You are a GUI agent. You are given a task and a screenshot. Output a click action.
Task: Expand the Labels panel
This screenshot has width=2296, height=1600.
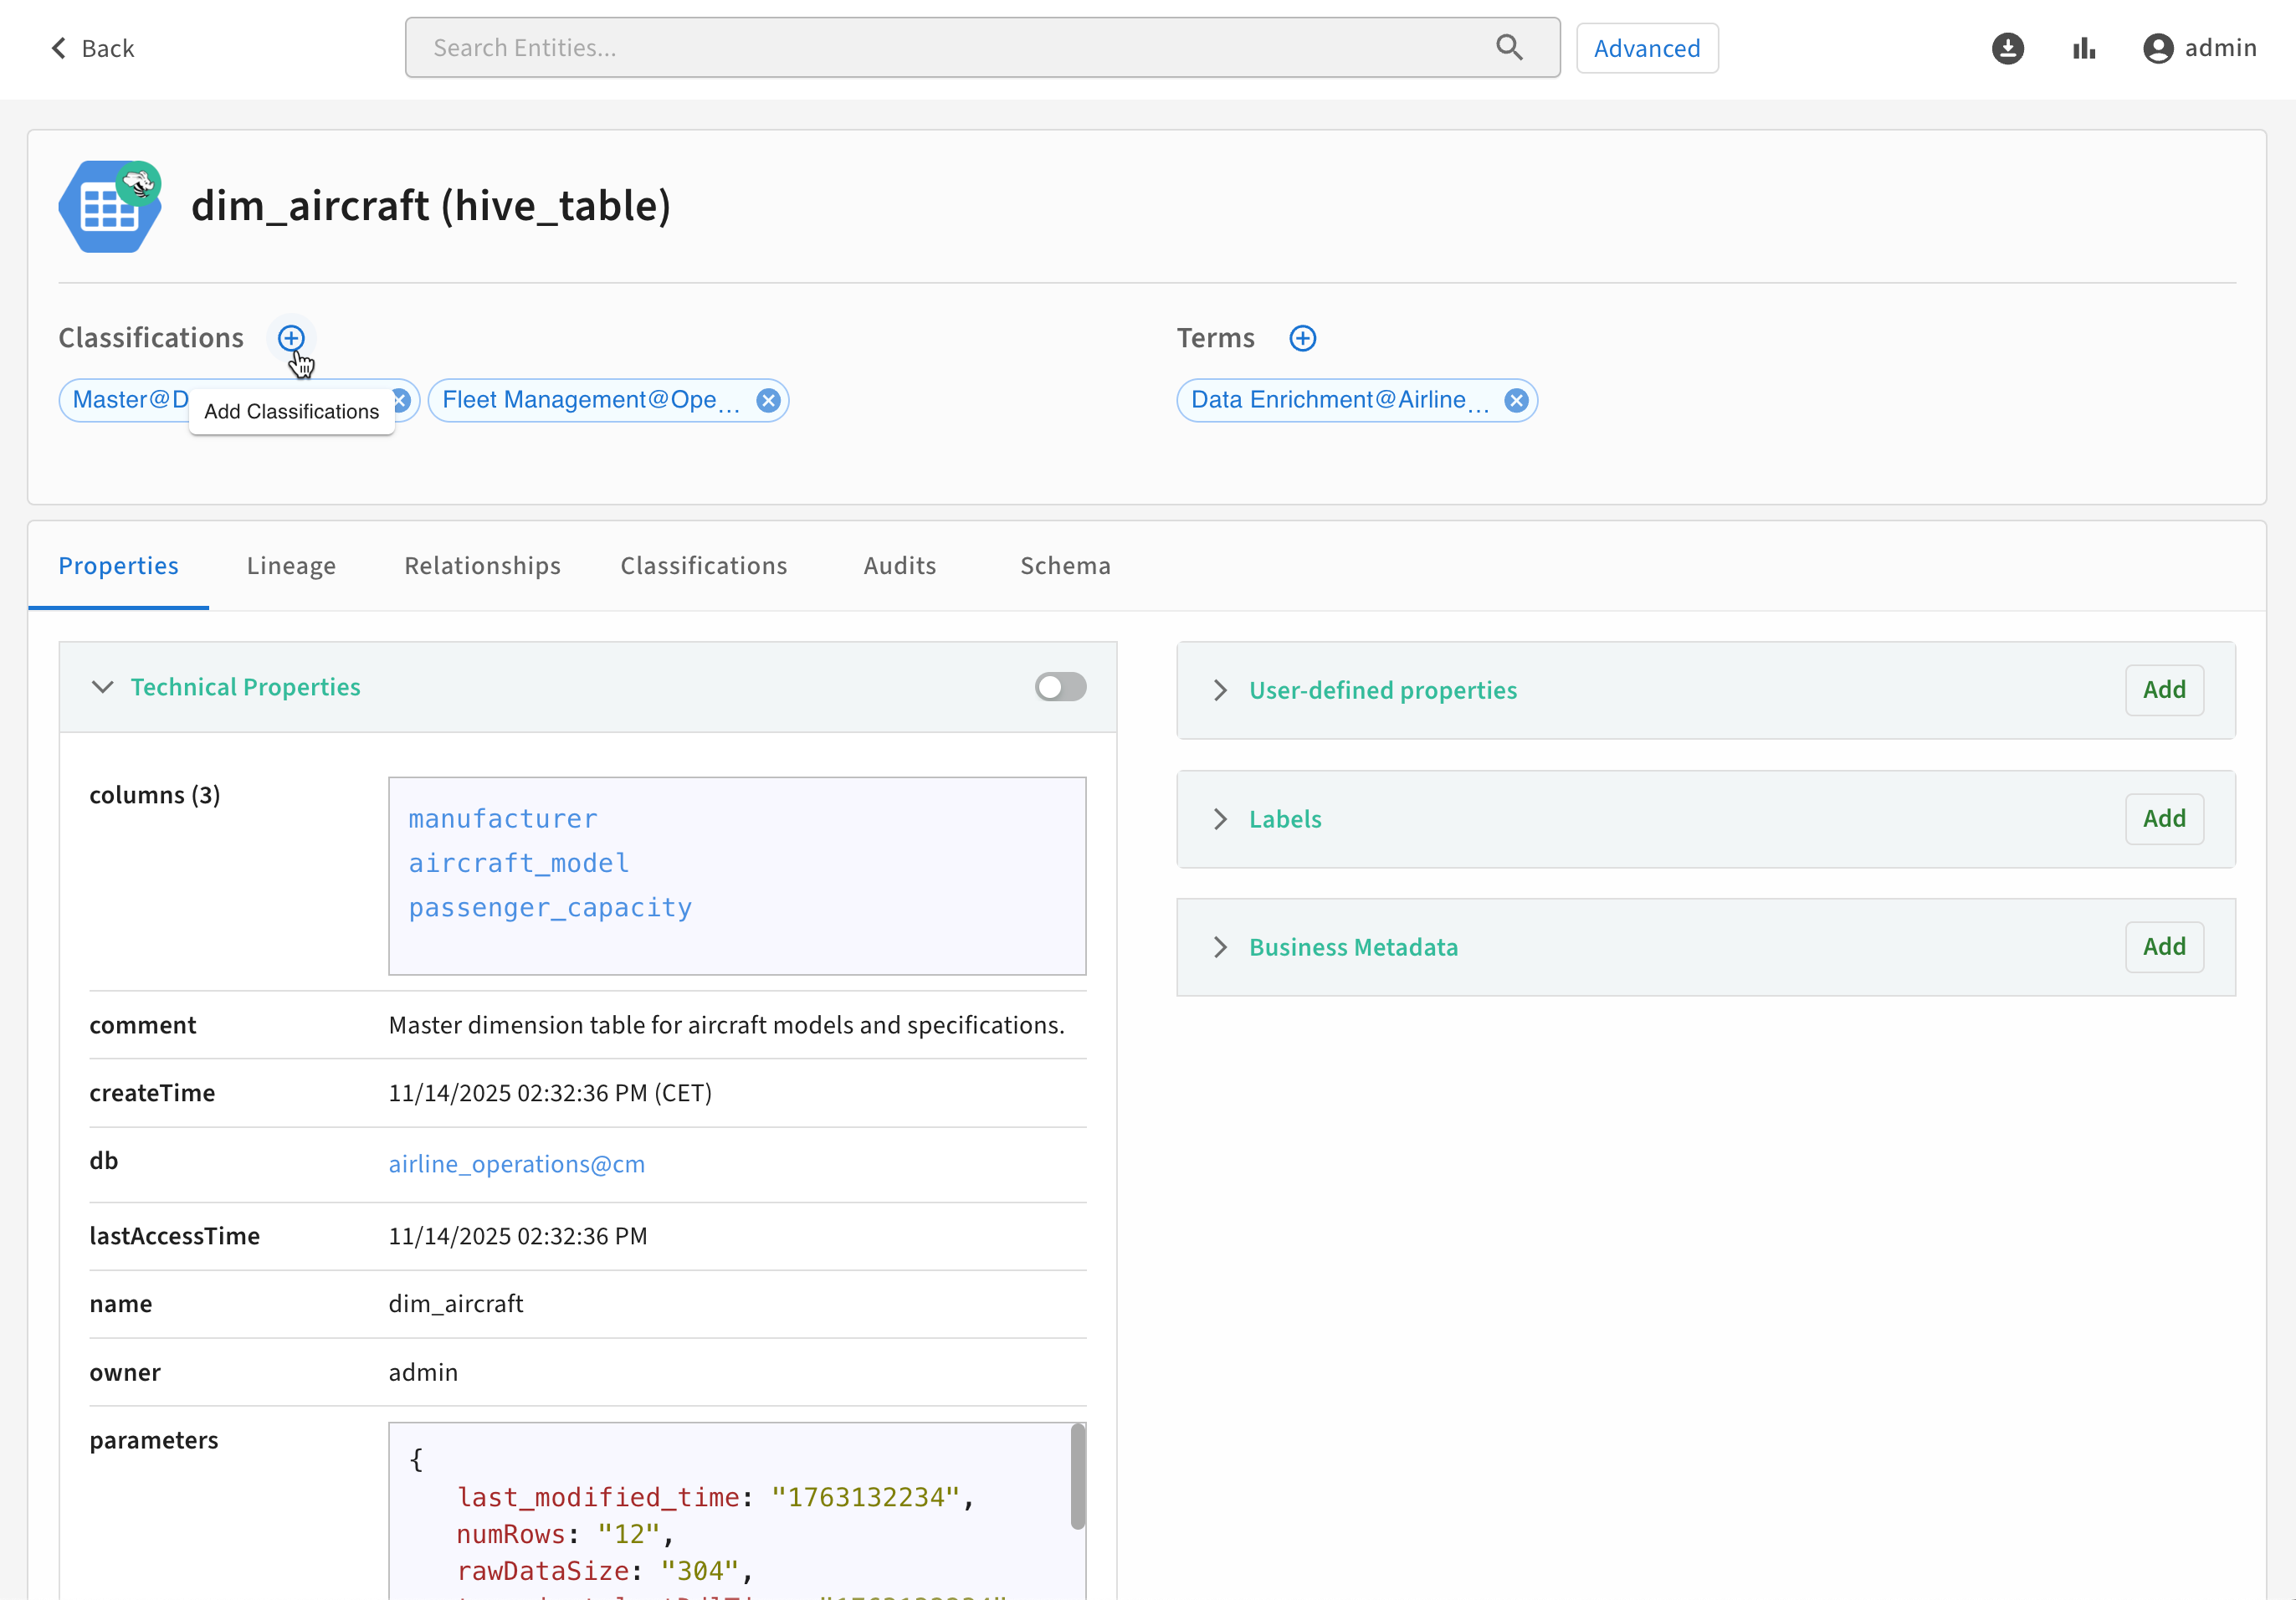1220,819
